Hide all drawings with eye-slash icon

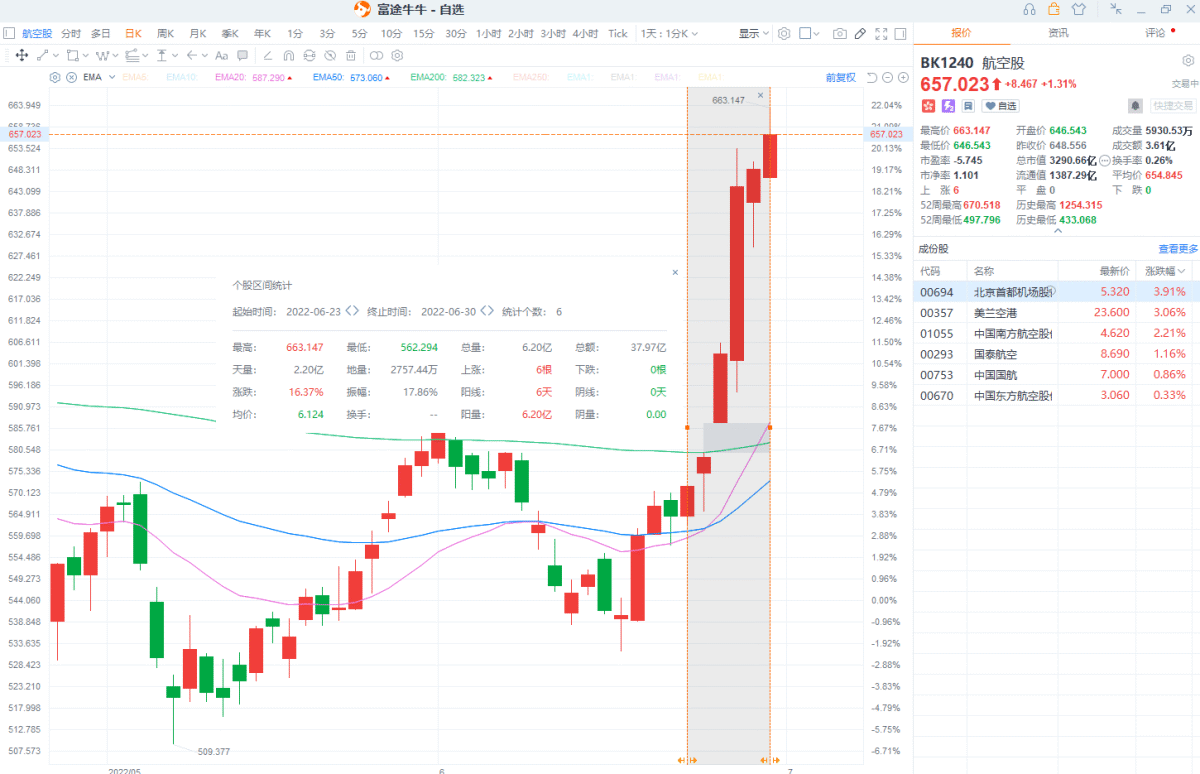[x=330, y=55]
